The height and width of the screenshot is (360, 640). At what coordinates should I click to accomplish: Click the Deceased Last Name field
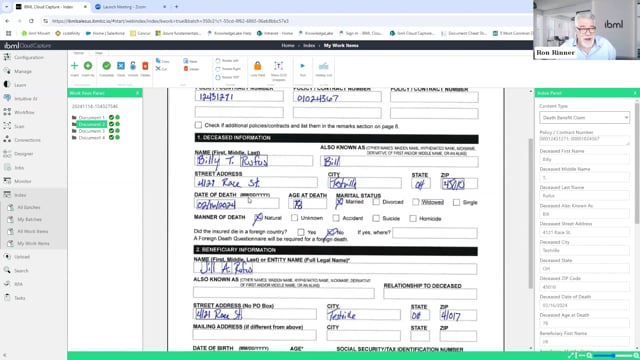pyautogui.click(x=584, y=196)
